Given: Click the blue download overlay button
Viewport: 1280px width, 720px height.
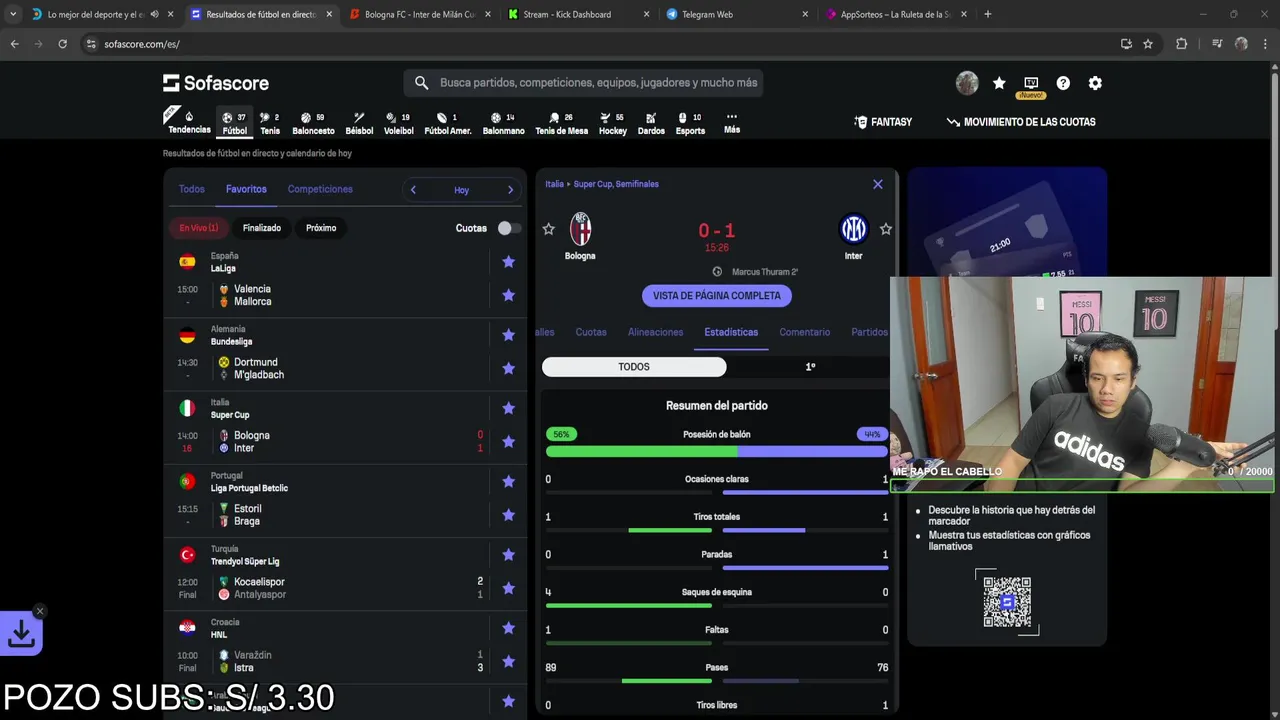Looking at the screenshot, I should 21,633.
